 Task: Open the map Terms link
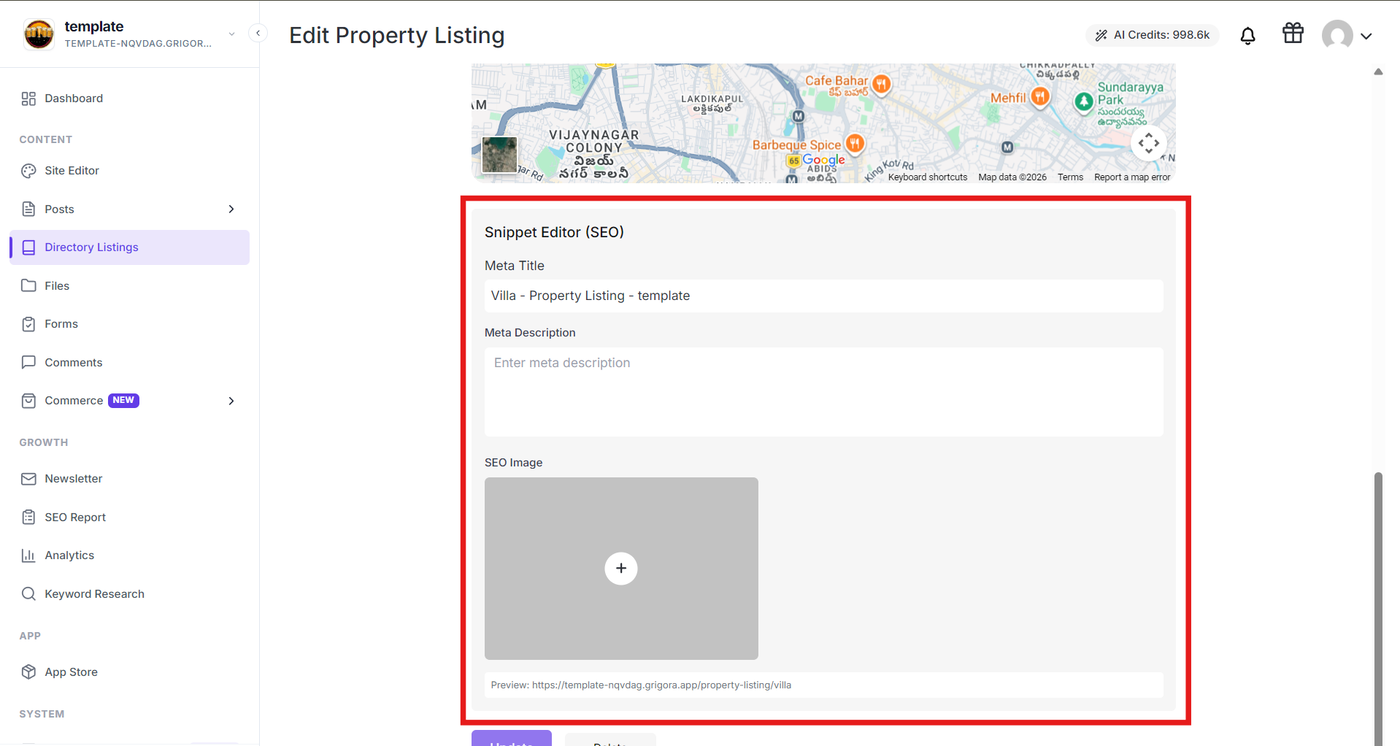(x=1070, y=177)
